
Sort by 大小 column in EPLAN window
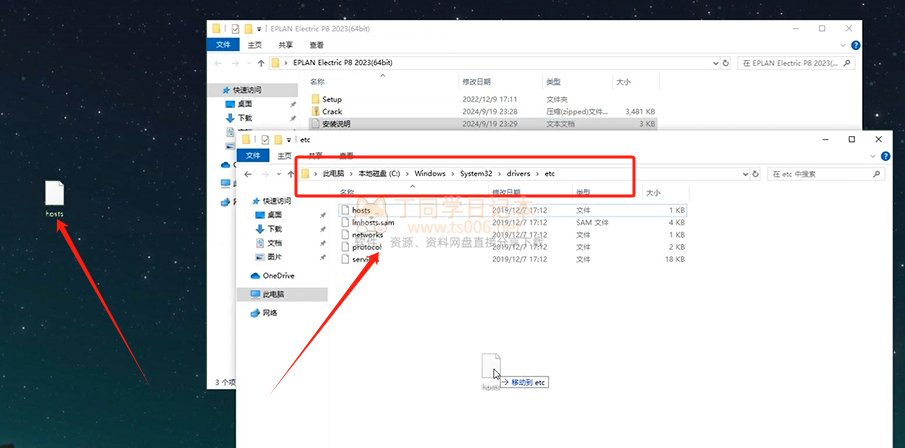pyautogui.click(x=623, y=82)
